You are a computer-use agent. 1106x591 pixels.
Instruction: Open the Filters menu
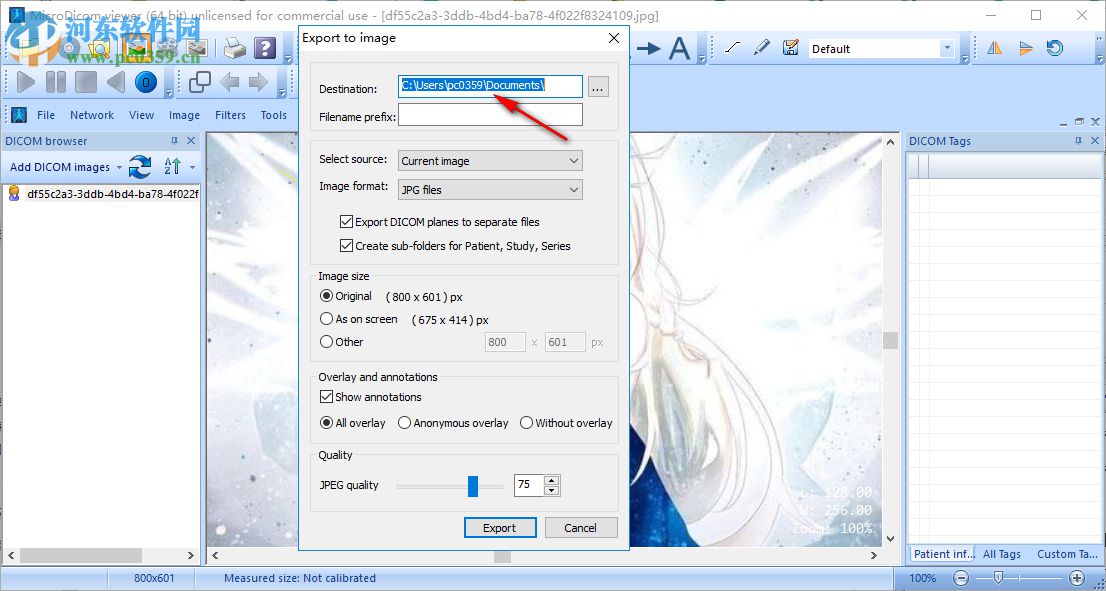pos(231,115)
